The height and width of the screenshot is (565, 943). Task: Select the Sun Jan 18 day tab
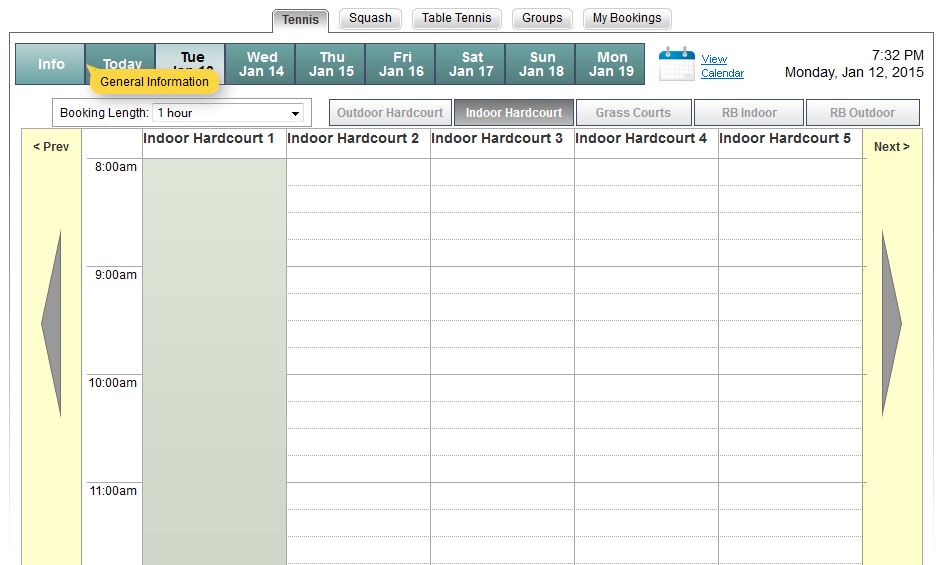pyautogui.click(x=541, y=64)
